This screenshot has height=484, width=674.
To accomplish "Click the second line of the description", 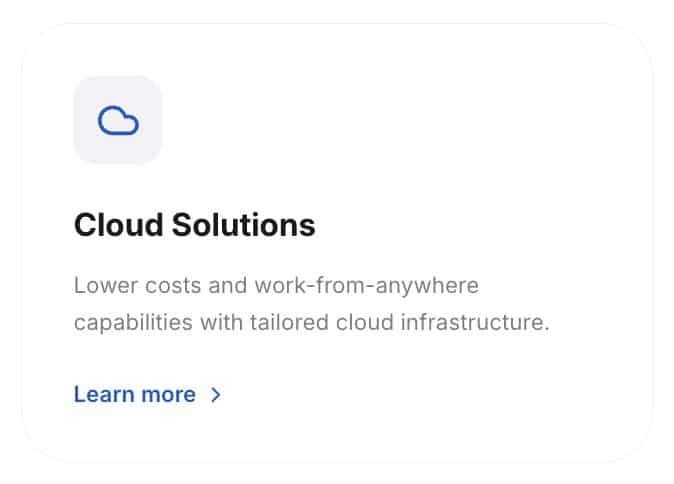I will coord(311,325).
